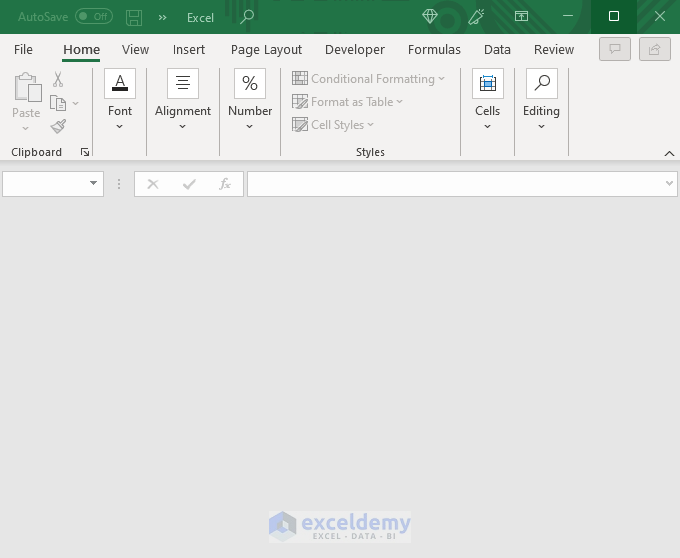Open the Copy dropdown arrow
The image size is (680, 558).
(x=75, y=103)
